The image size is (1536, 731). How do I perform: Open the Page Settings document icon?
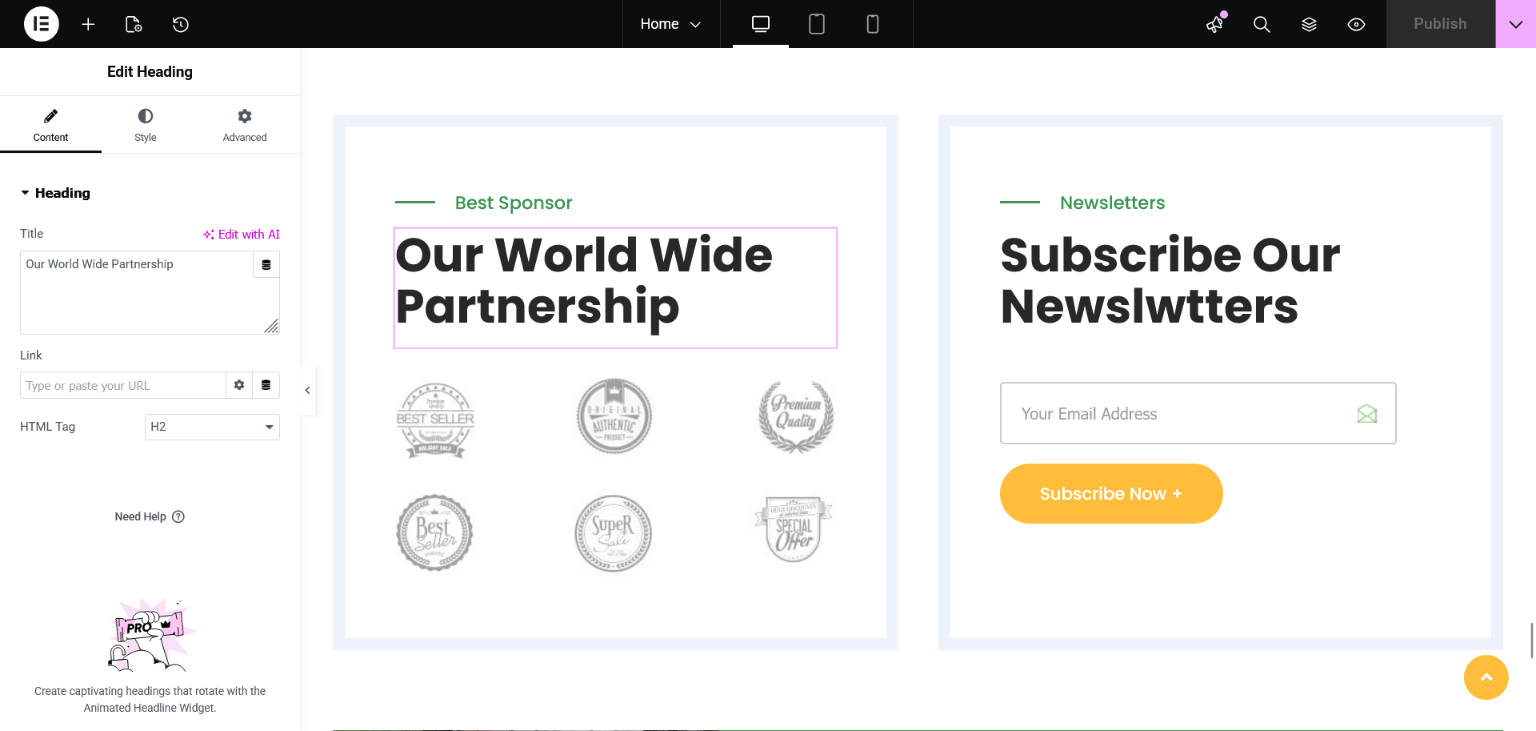133,24
